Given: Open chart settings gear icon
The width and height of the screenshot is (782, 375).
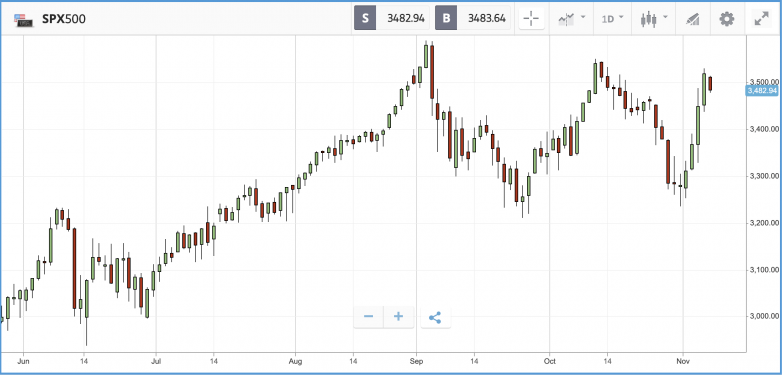Looking at the screenshot, I should (727, 19).
